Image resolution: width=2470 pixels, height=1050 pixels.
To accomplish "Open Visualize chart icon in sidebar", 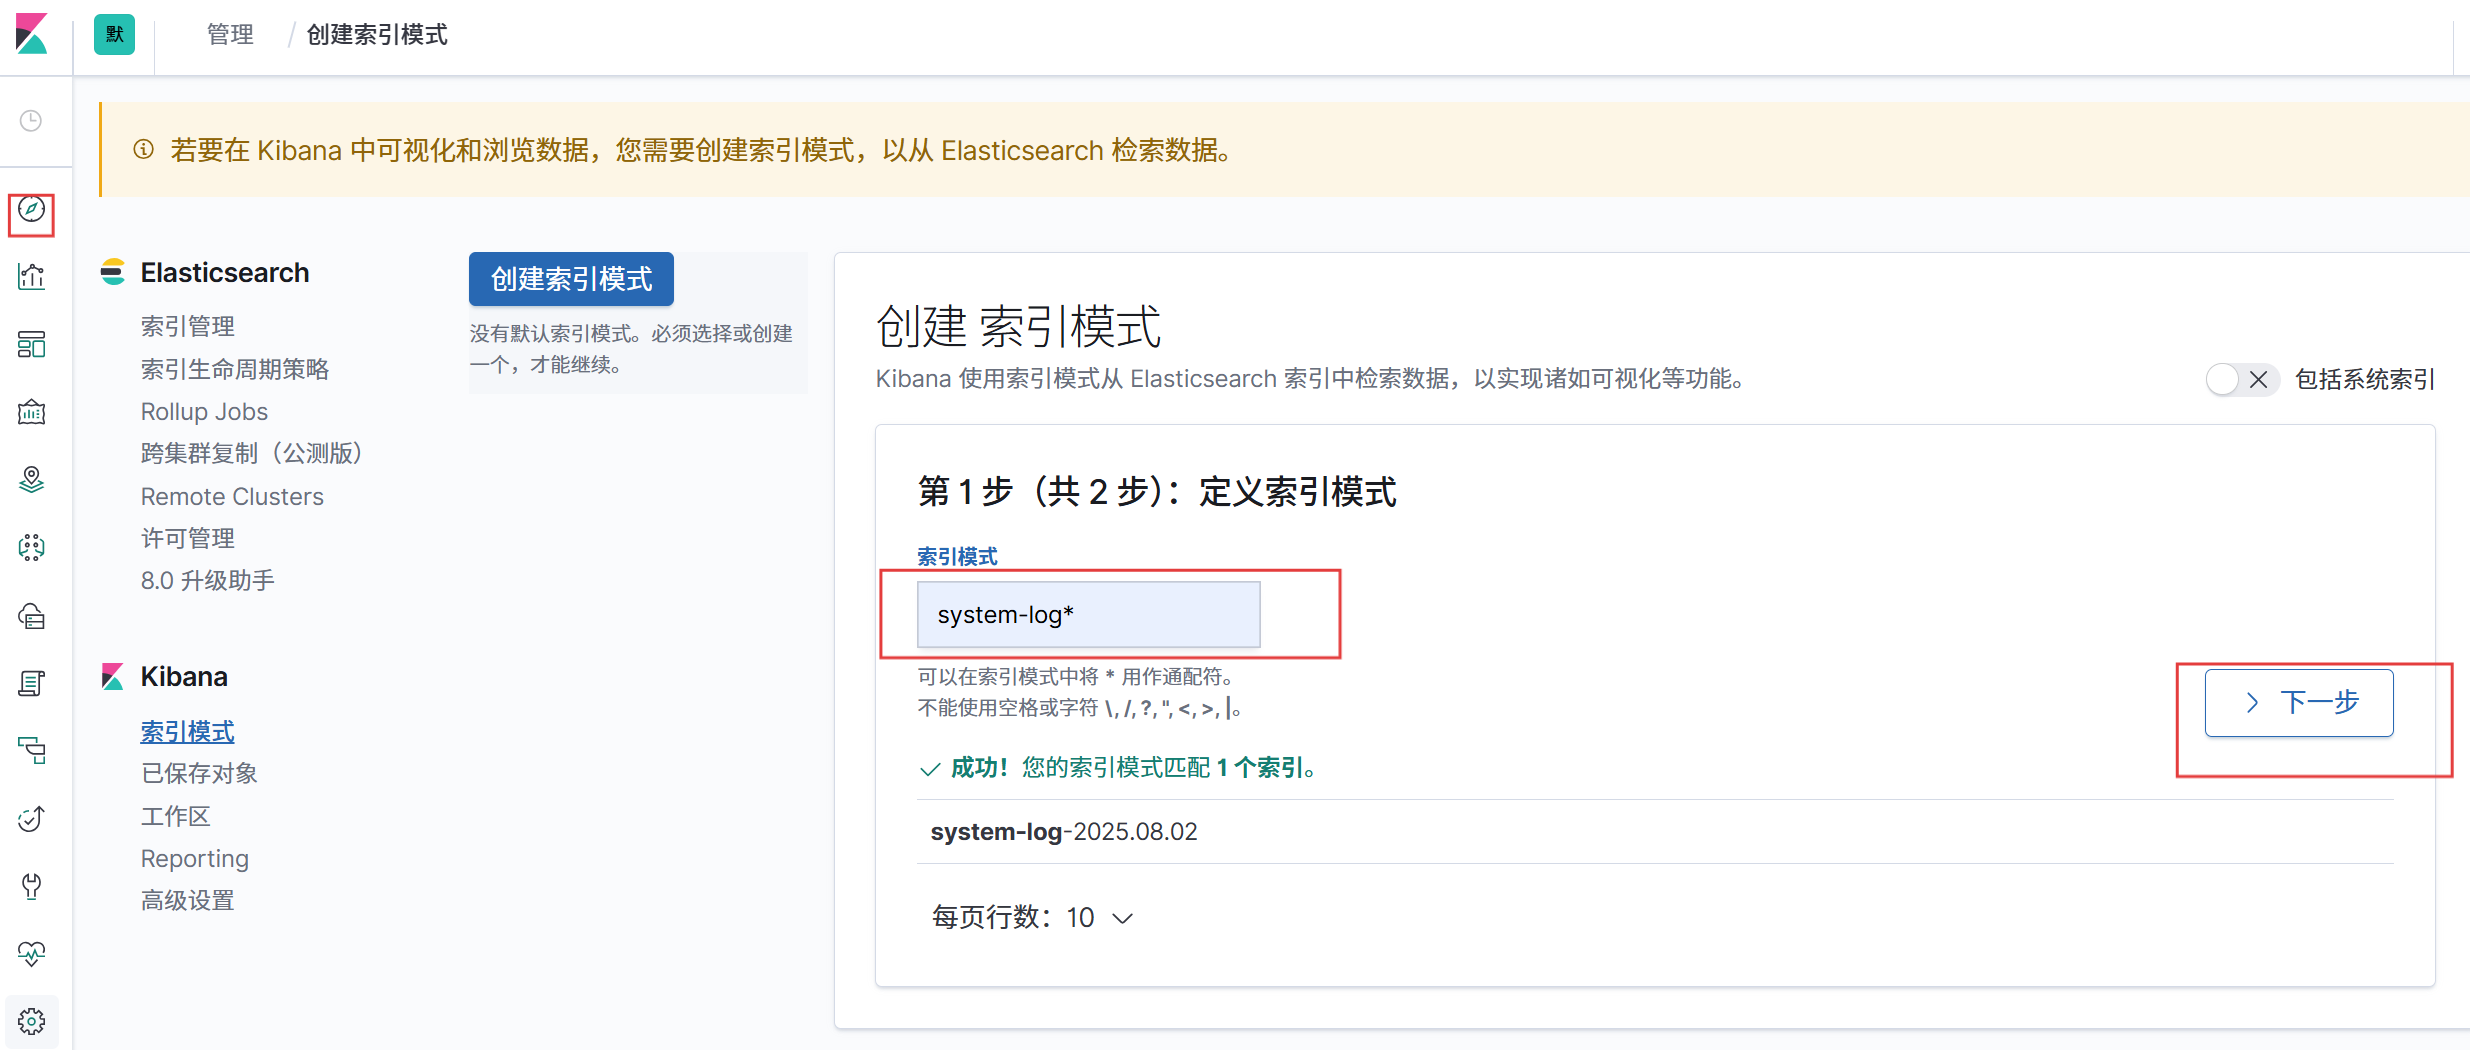I will click(32, 277).
